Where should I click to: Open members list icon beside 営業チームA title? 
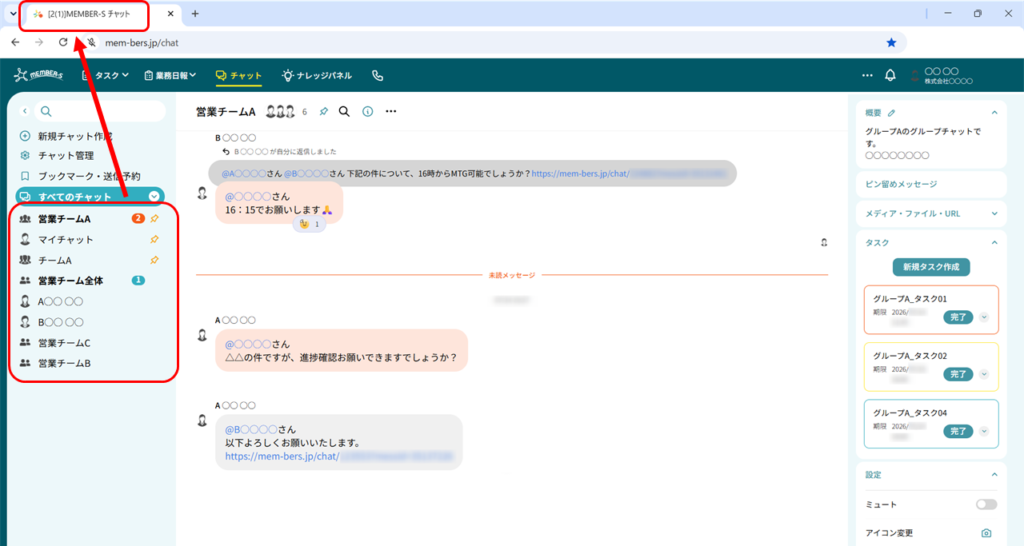coord(280,112)
